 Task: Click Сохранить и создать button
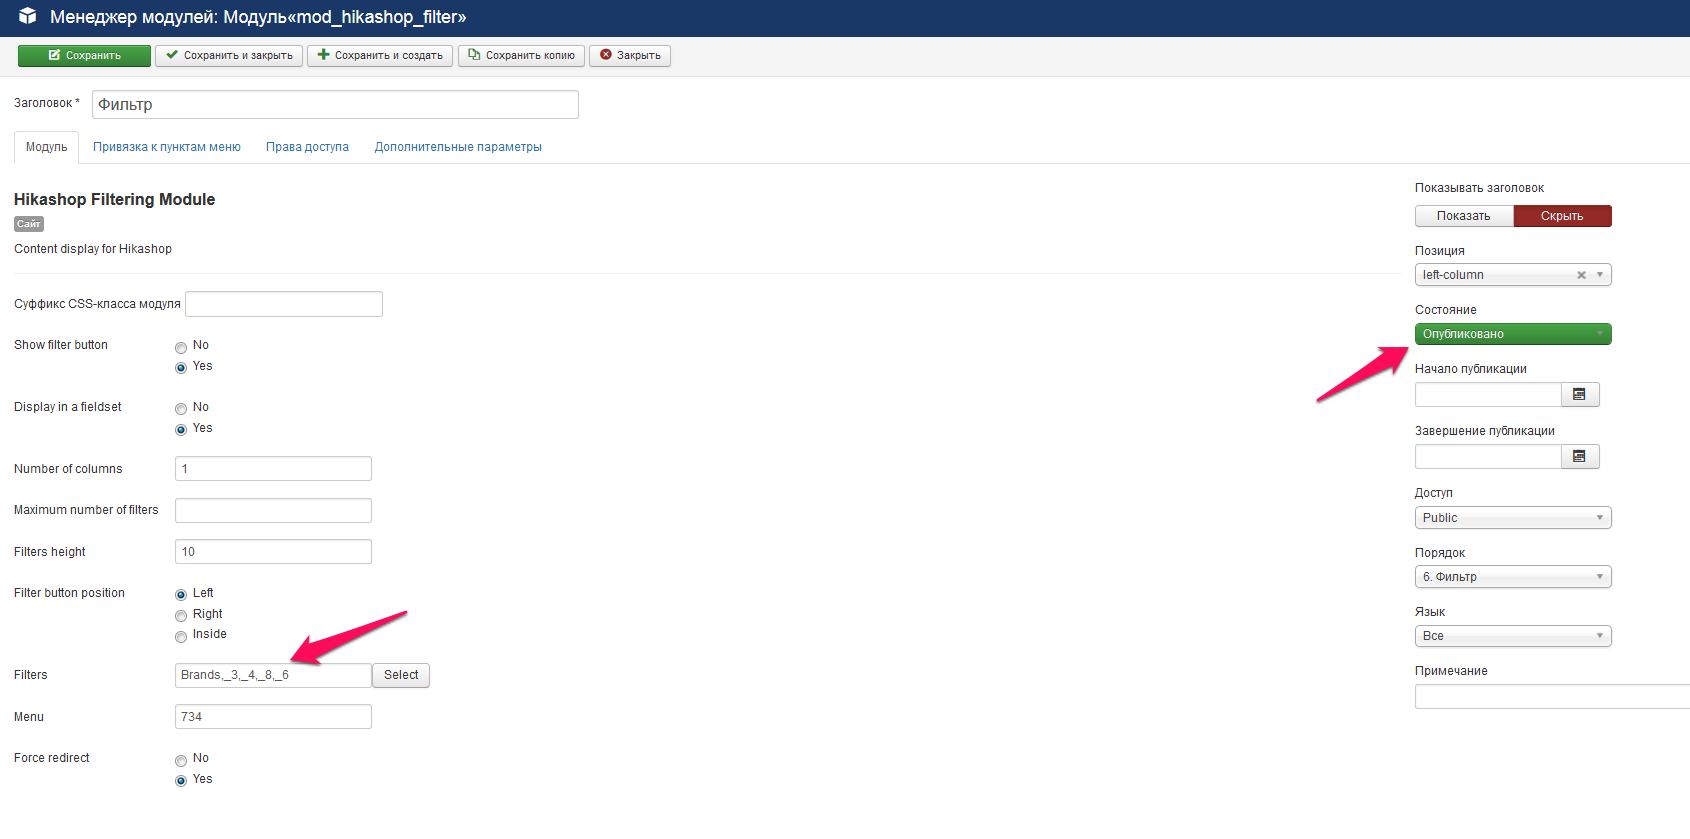380,56
